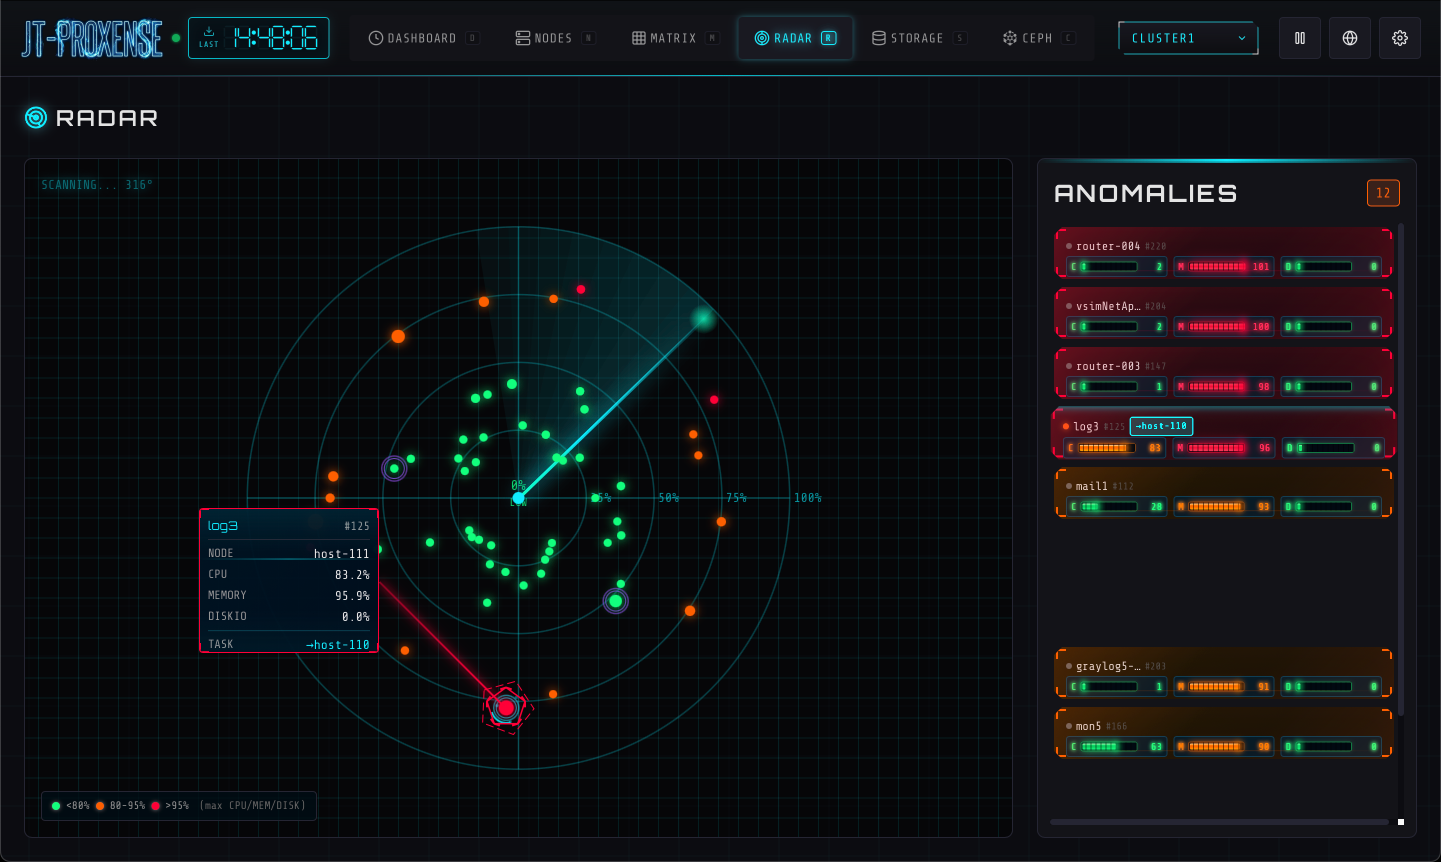
Task: Select the vsimNetAp anomaly card
Action: (1223, 313)
